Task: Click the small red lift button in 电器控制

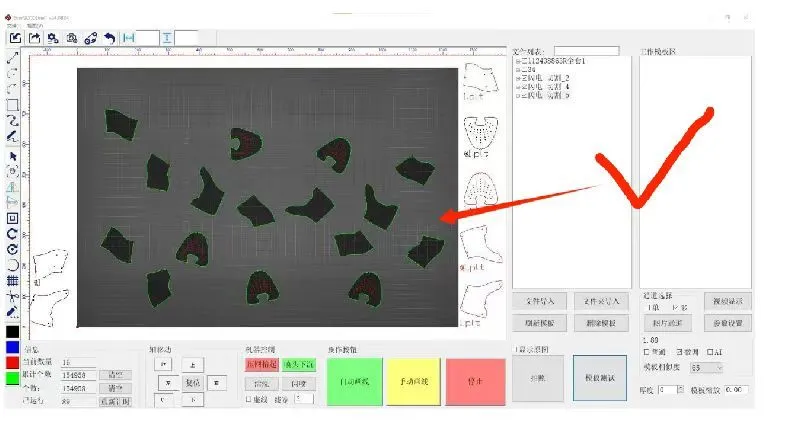Action: [262, 364]
